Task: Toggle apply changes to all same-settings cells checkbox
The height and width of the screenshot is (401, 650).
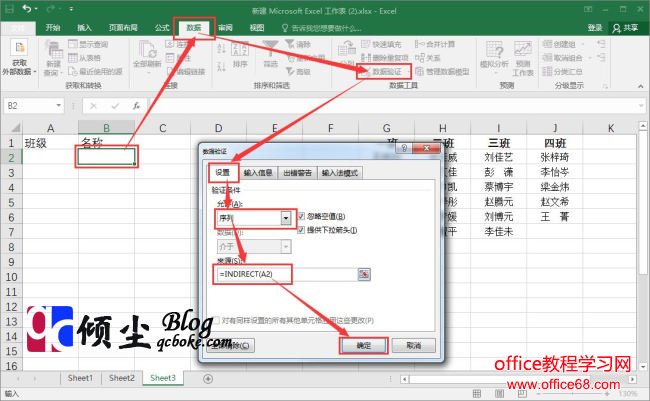Action: (x=216, y=320)
